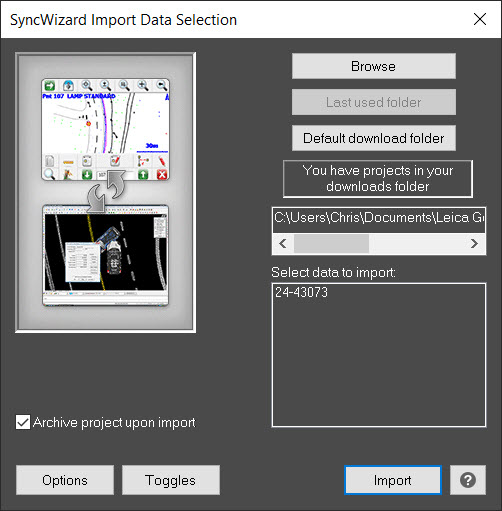Click the Browse button
Image resolution: width=502 pixels, height=511 pixels.
[374, 66]
